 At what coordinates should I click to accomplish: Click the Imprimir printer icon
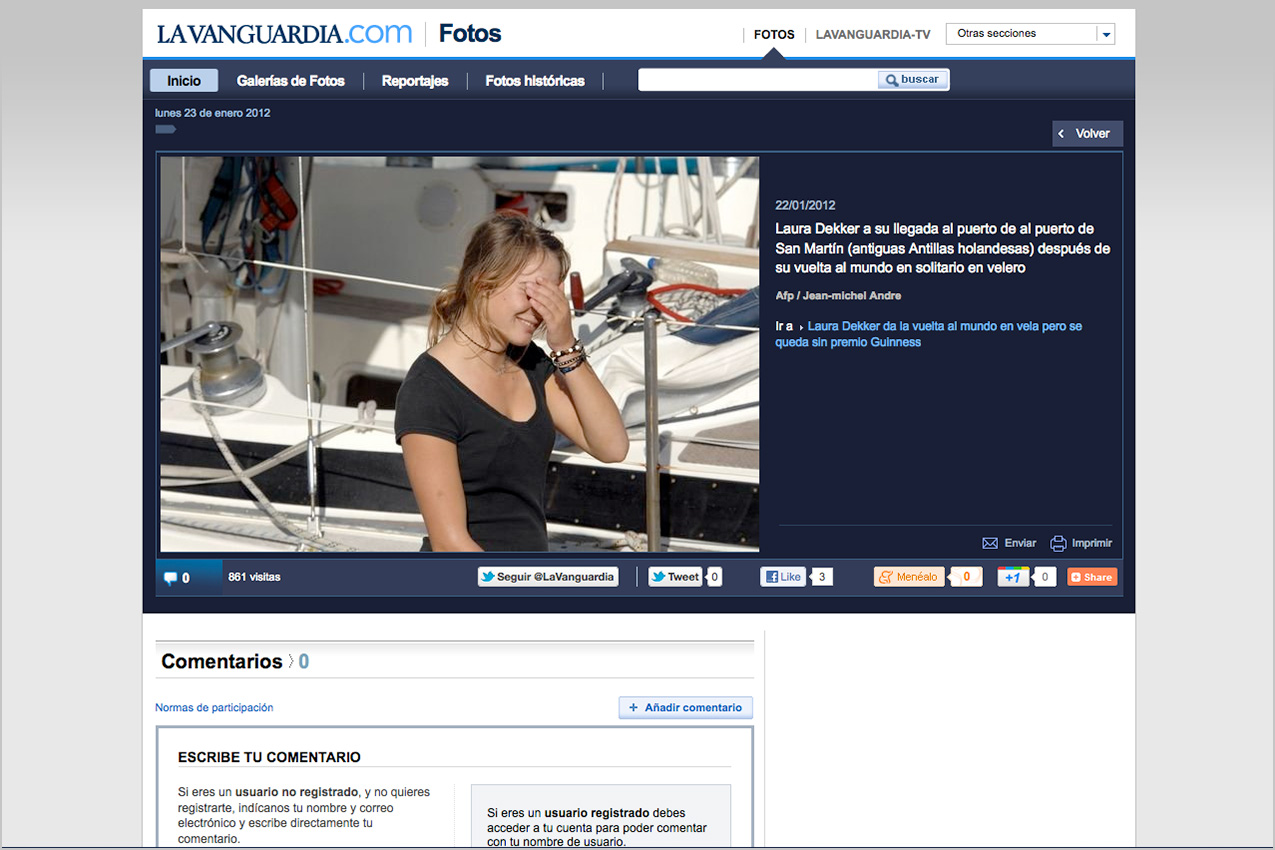tap(1058, 543)
